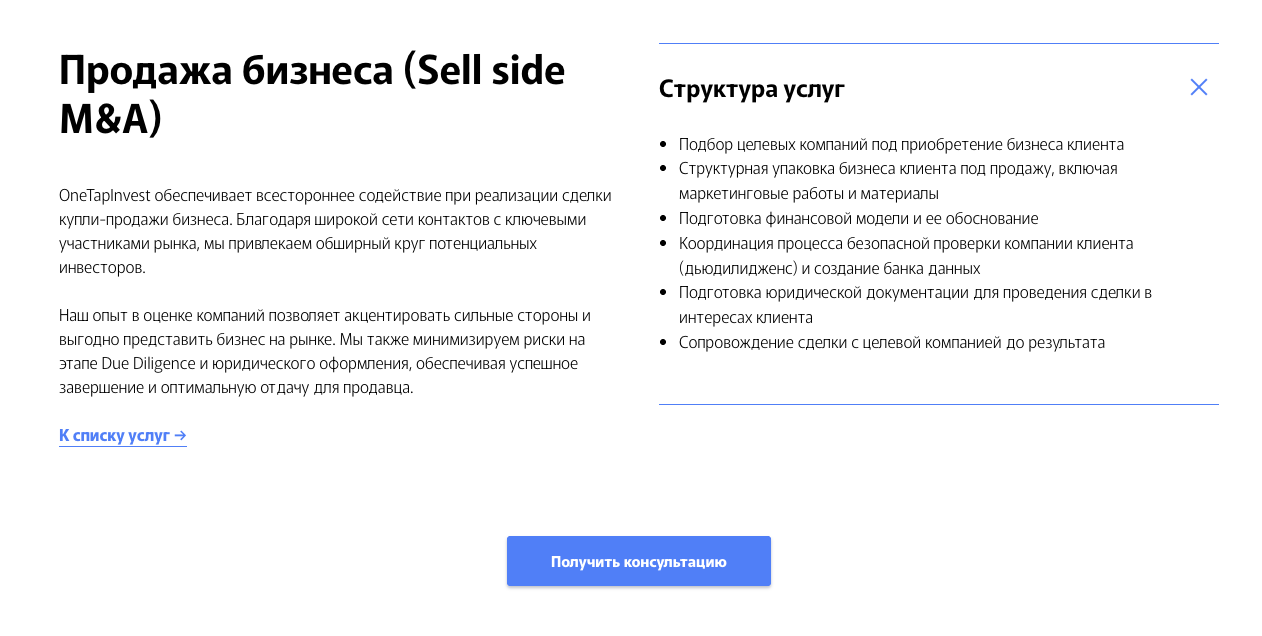
Task: Click the bullet before Сопровождение сделки
Action: [x=664, y=342]
